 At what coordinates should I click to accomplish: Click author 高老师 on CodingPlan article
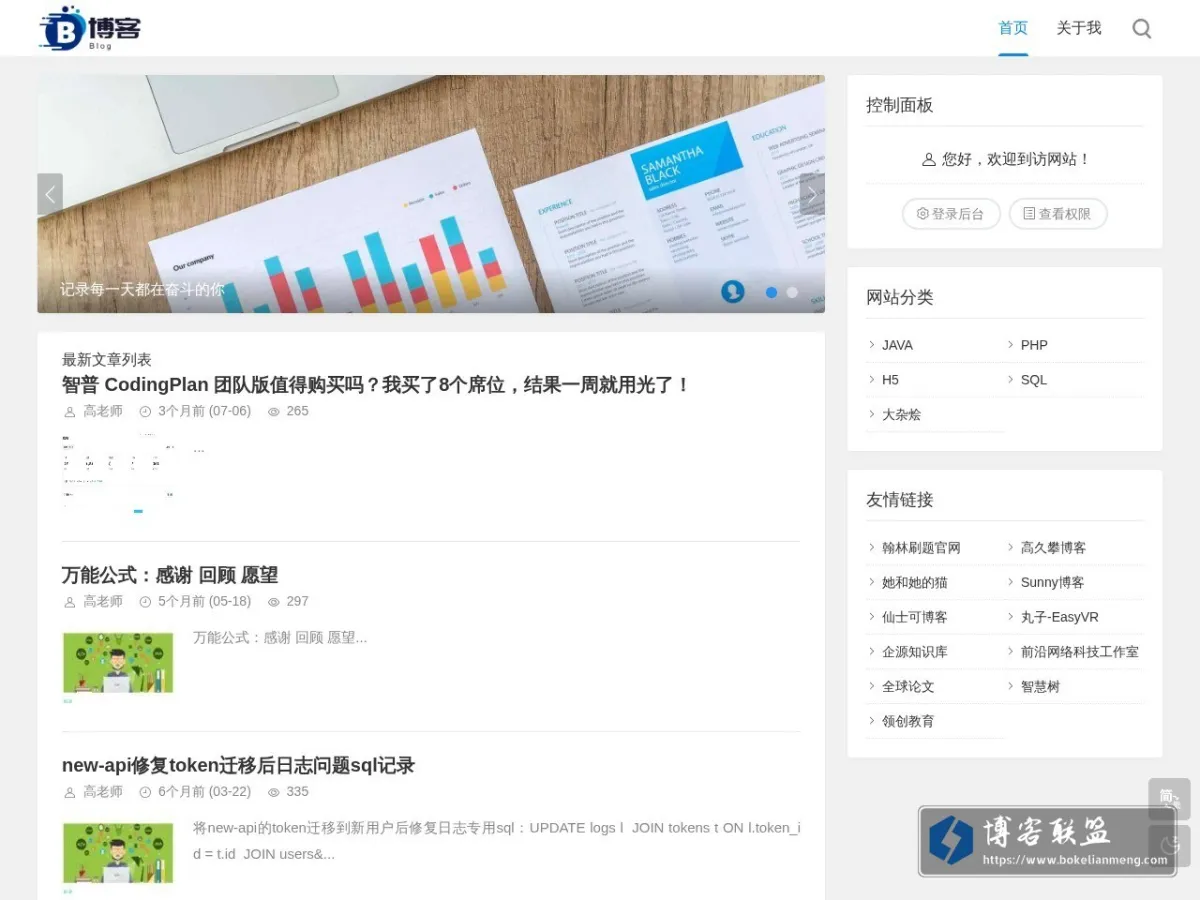(102, 411)
